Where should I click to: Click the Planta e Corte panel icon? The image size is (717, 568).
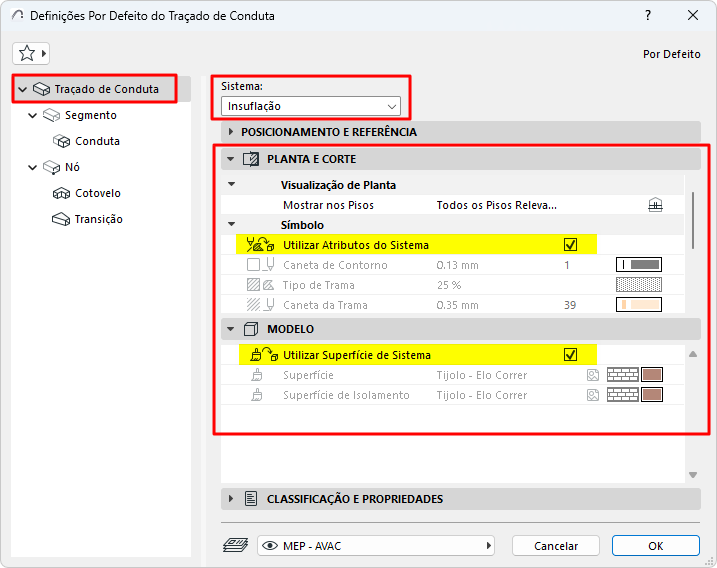(x=251, y=159)
